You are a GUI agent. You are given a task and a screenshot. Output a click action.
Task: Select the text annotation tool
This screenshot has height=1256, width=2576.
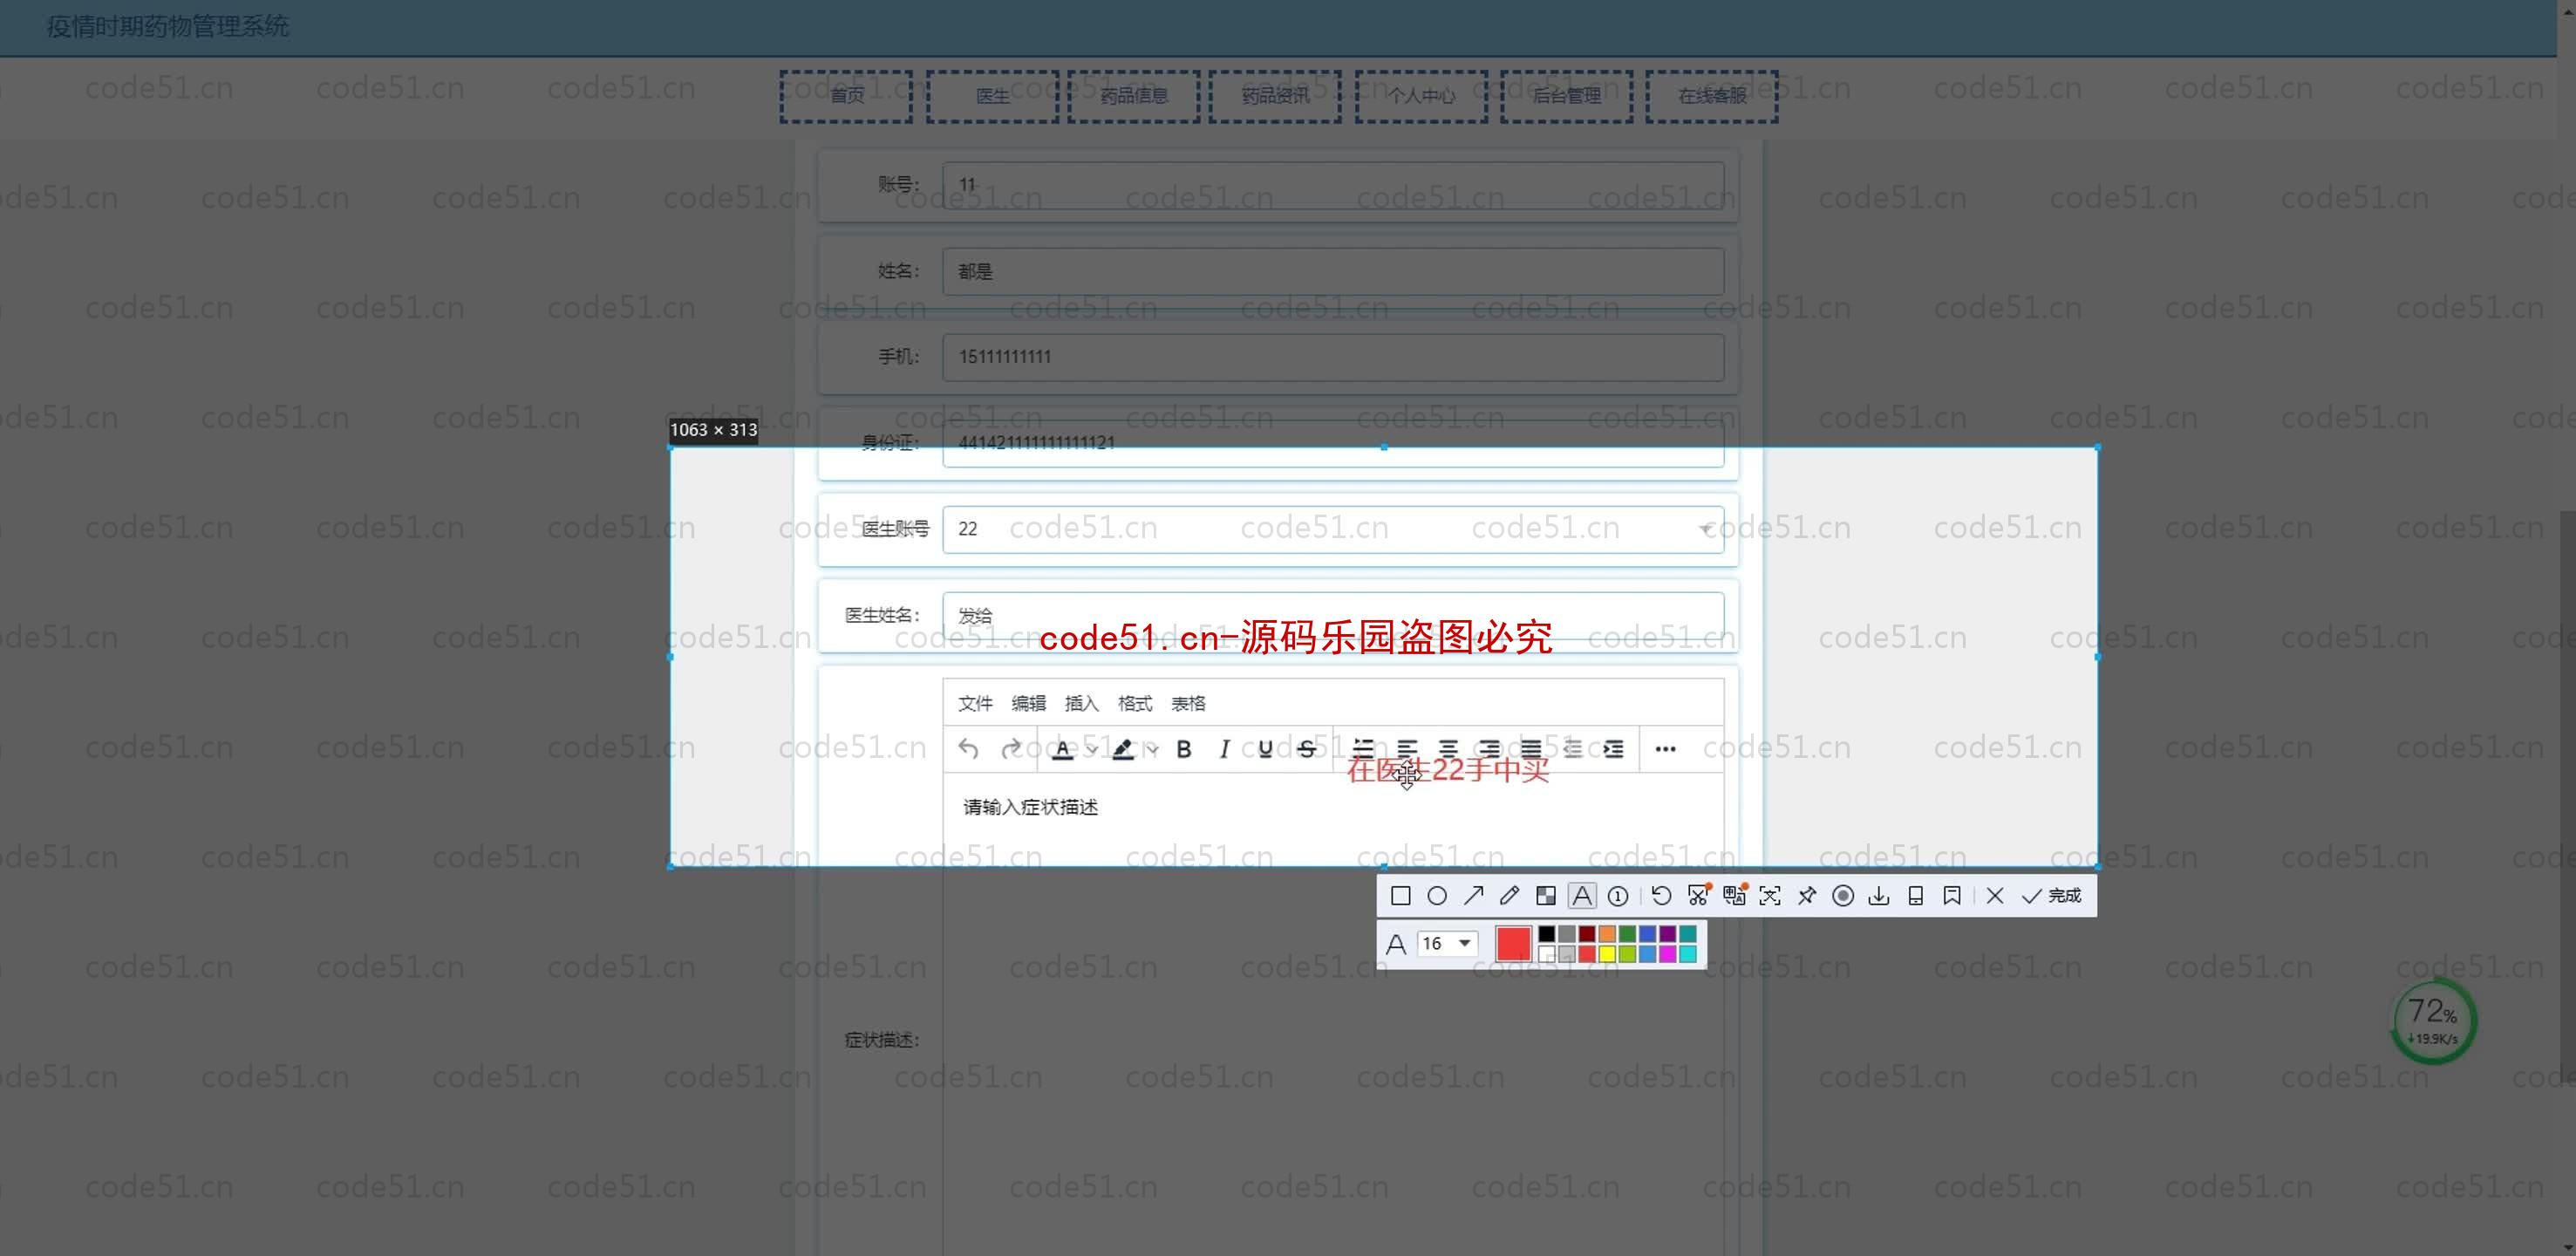point(1581,896)
